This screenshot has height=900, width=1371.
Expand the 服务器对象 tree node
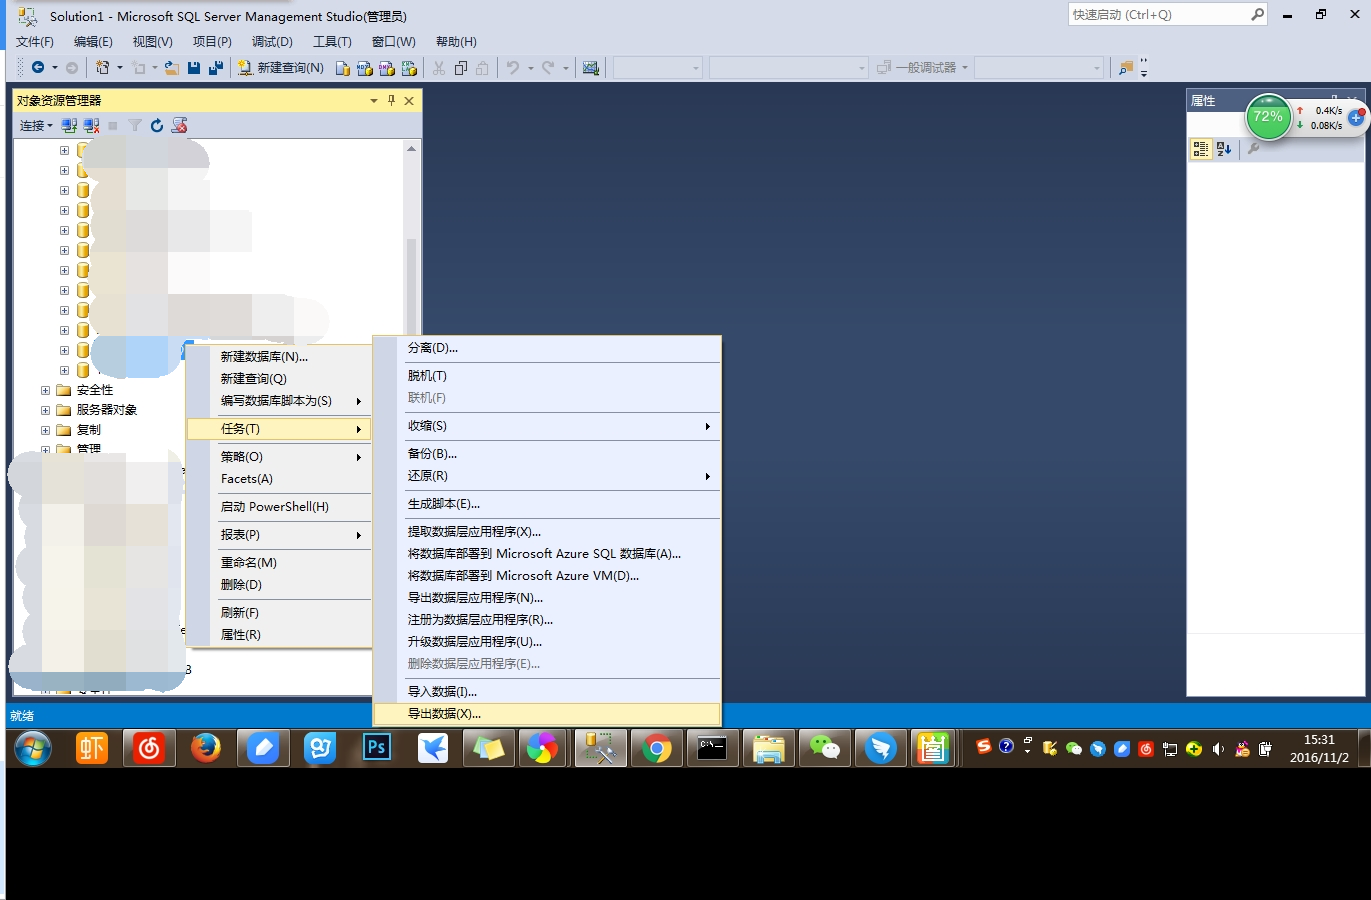(x=45, y=410)
